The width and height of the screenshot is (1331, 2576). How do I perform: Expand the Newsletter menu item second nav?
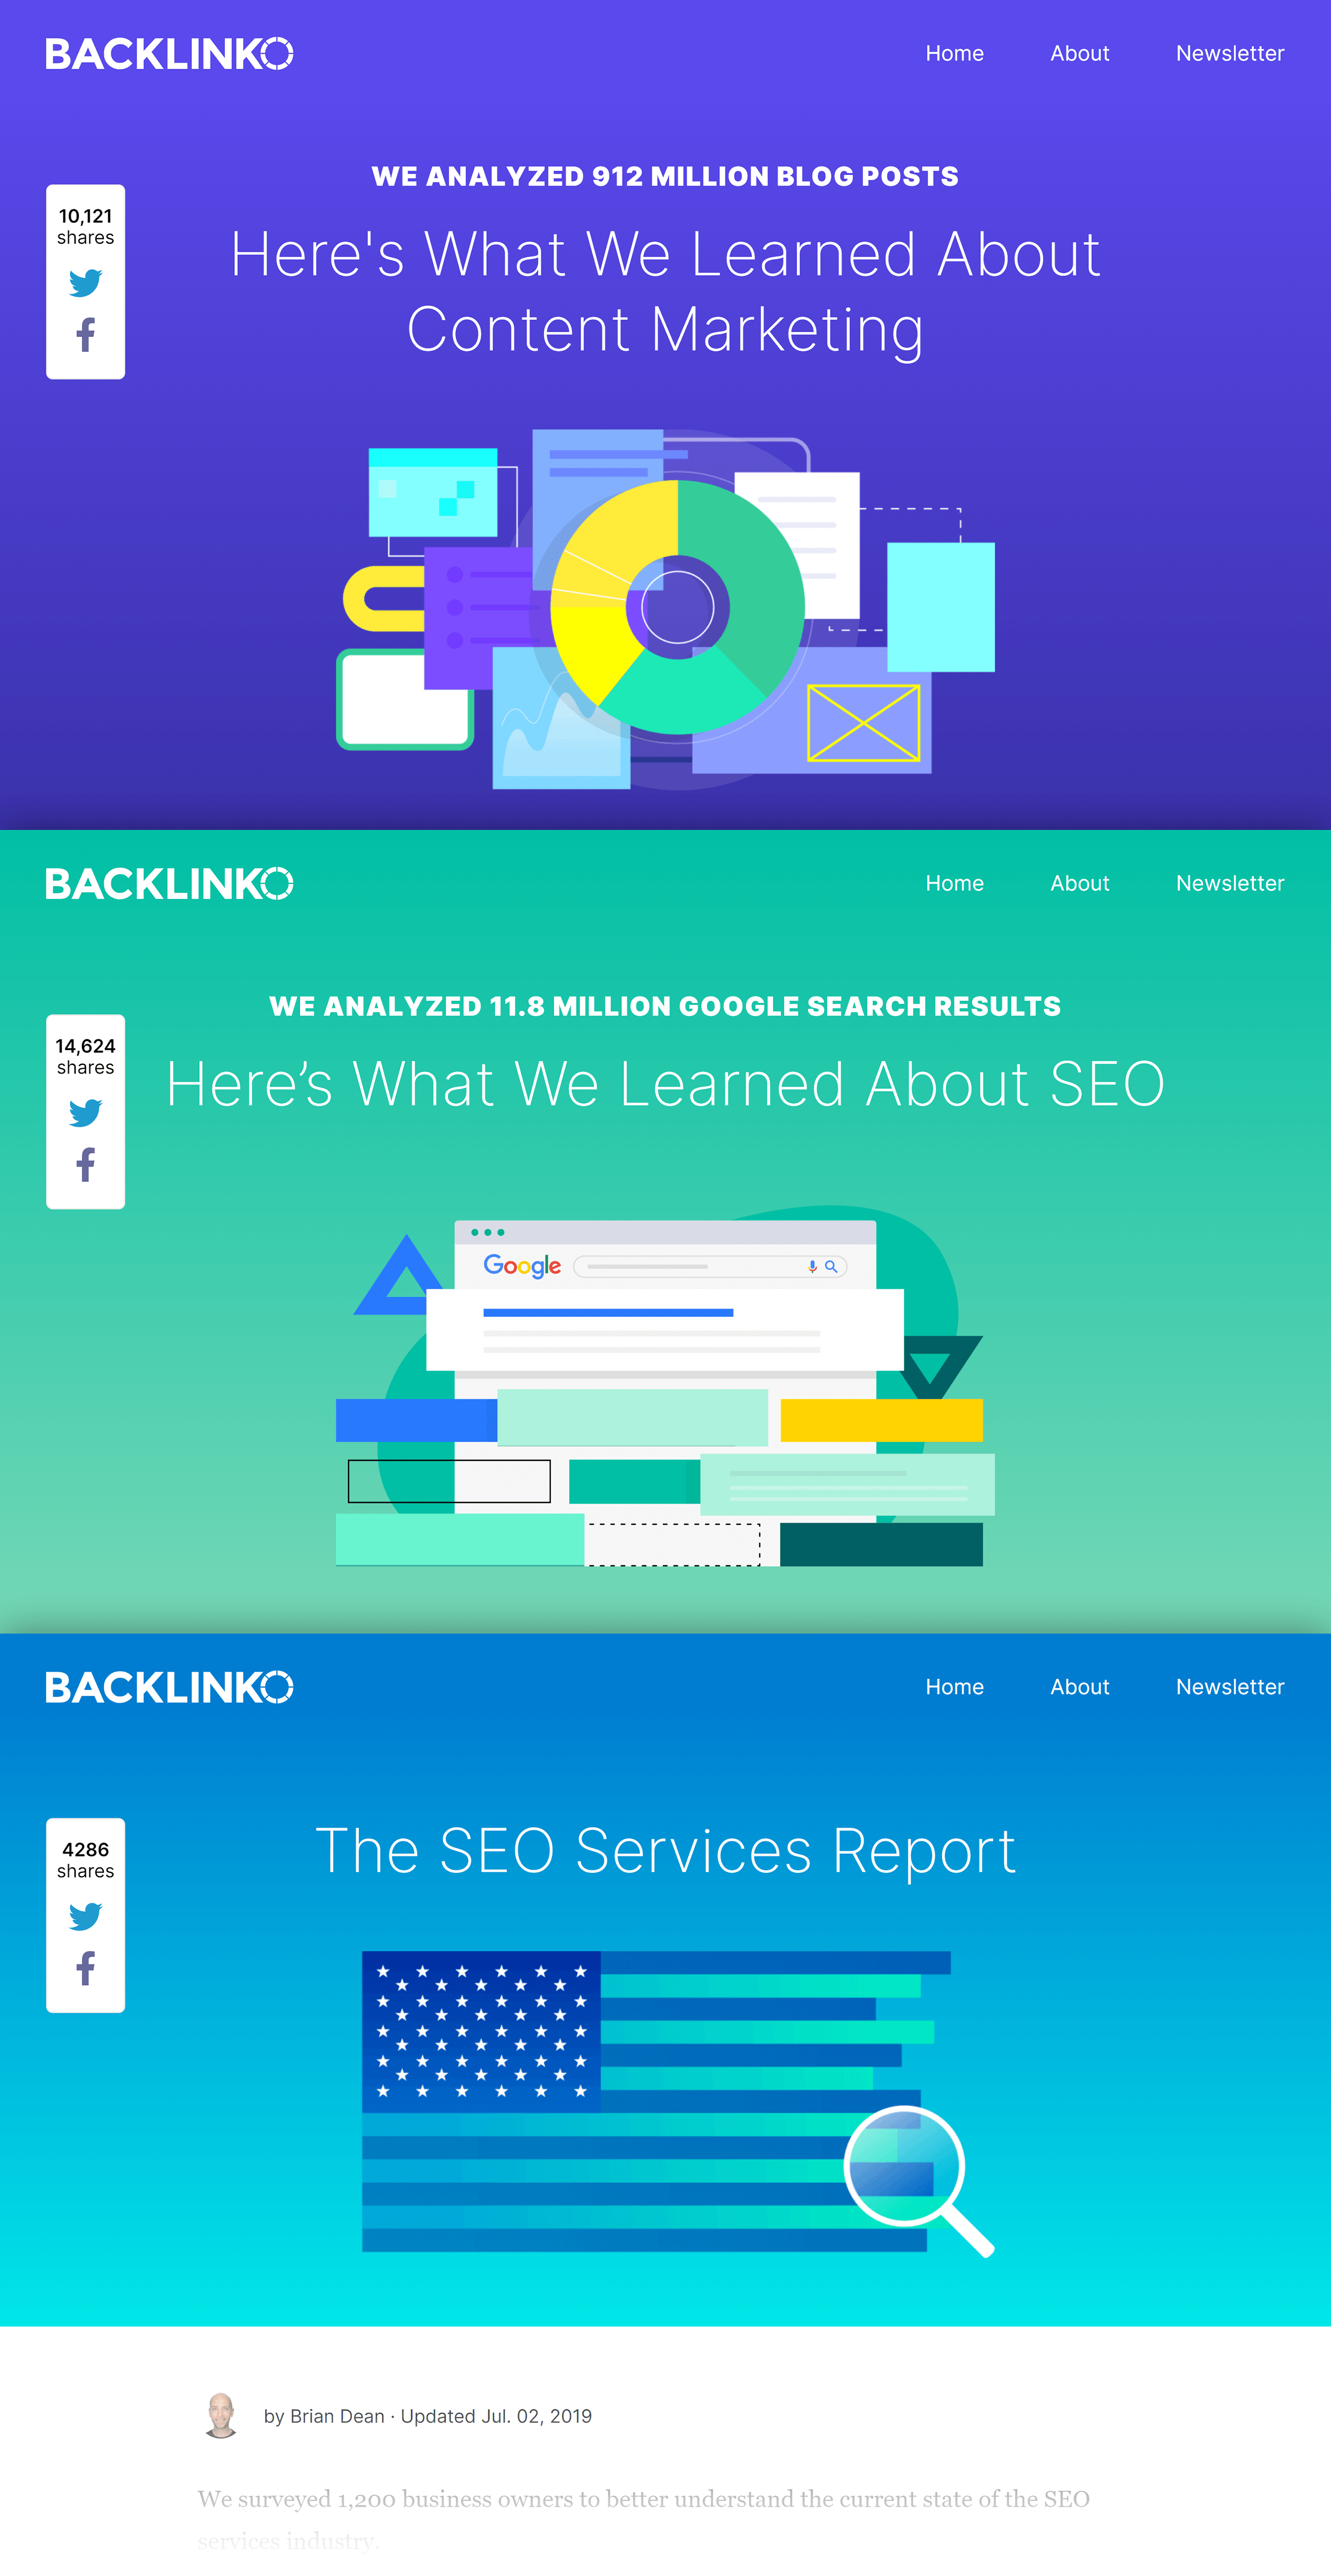1229,882
